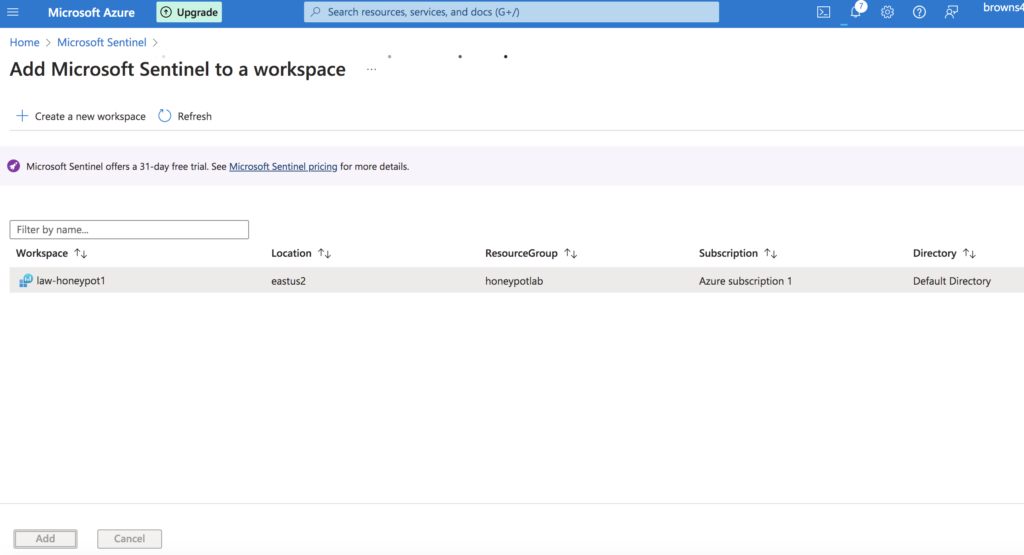Click the Cancel button
This screenshot has width=1024, height=555.
pyautogui.click(x=129, y=539)
